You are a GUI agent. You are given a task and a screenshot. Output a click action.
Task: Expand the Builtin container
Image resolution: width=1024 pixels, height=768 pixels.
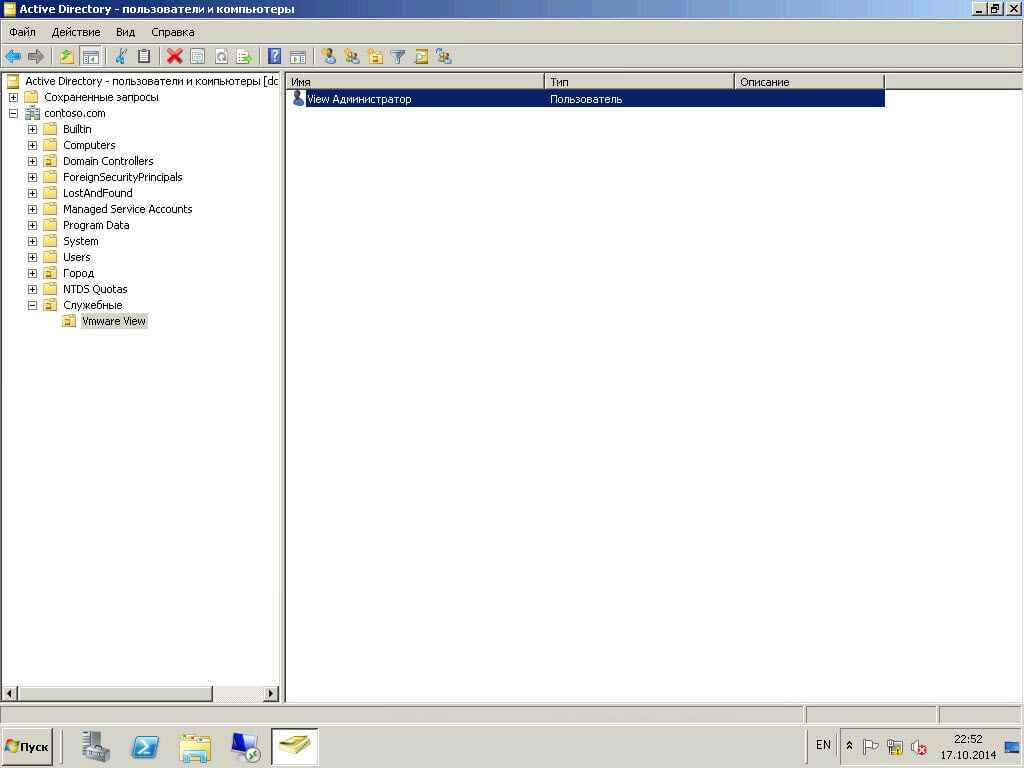coord(32,129)
